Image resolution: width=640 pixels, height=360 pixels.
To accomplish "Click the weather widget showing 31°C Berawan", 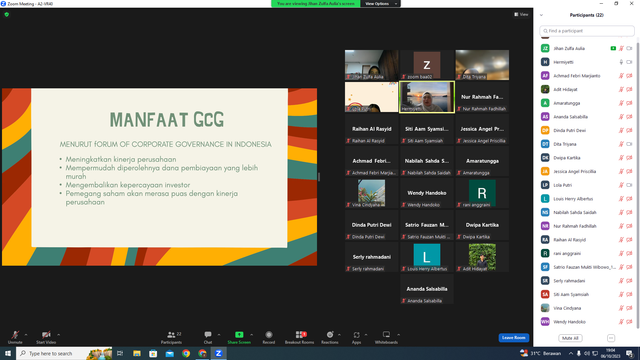I will pos(541,353).
